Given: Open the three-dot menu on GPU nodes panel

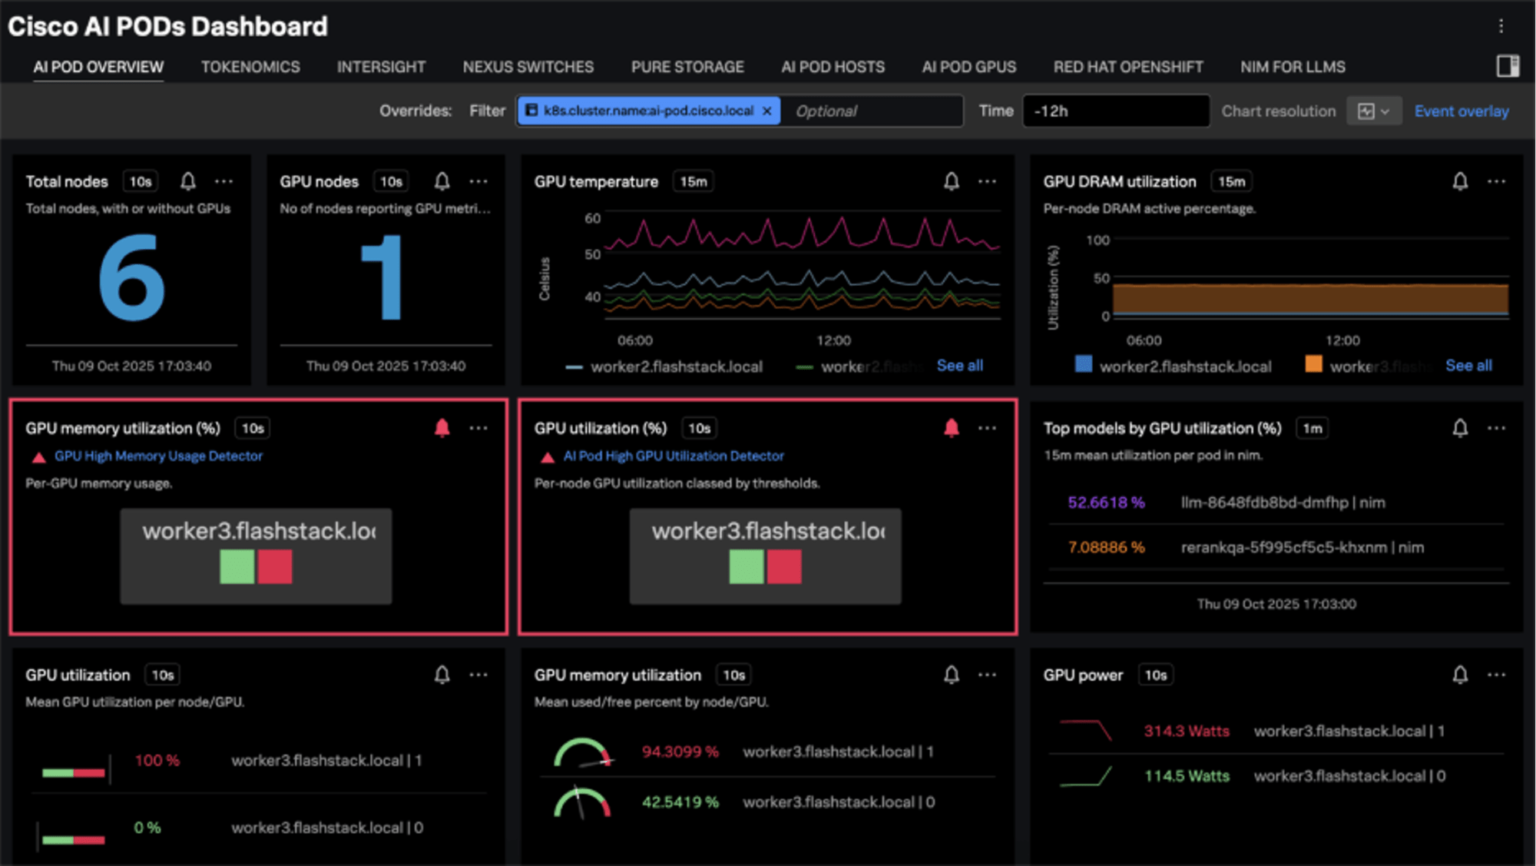Looking at the screenshot, I should pos(479,181).
